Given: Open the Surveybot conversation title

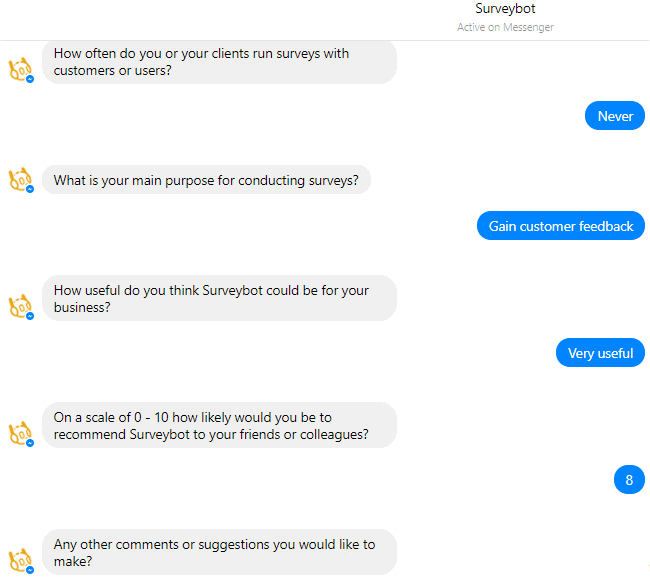Looking at the screenshot, I should (x=505, y=8).
